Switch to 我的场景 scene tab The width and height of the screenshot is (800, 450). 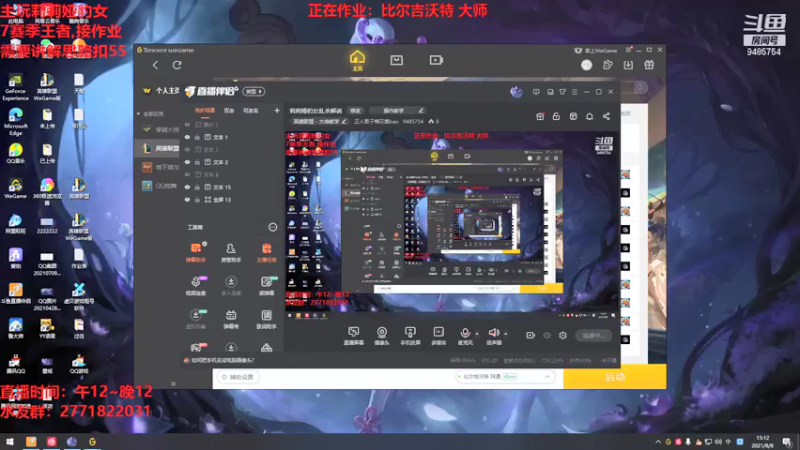pos(205,111)
